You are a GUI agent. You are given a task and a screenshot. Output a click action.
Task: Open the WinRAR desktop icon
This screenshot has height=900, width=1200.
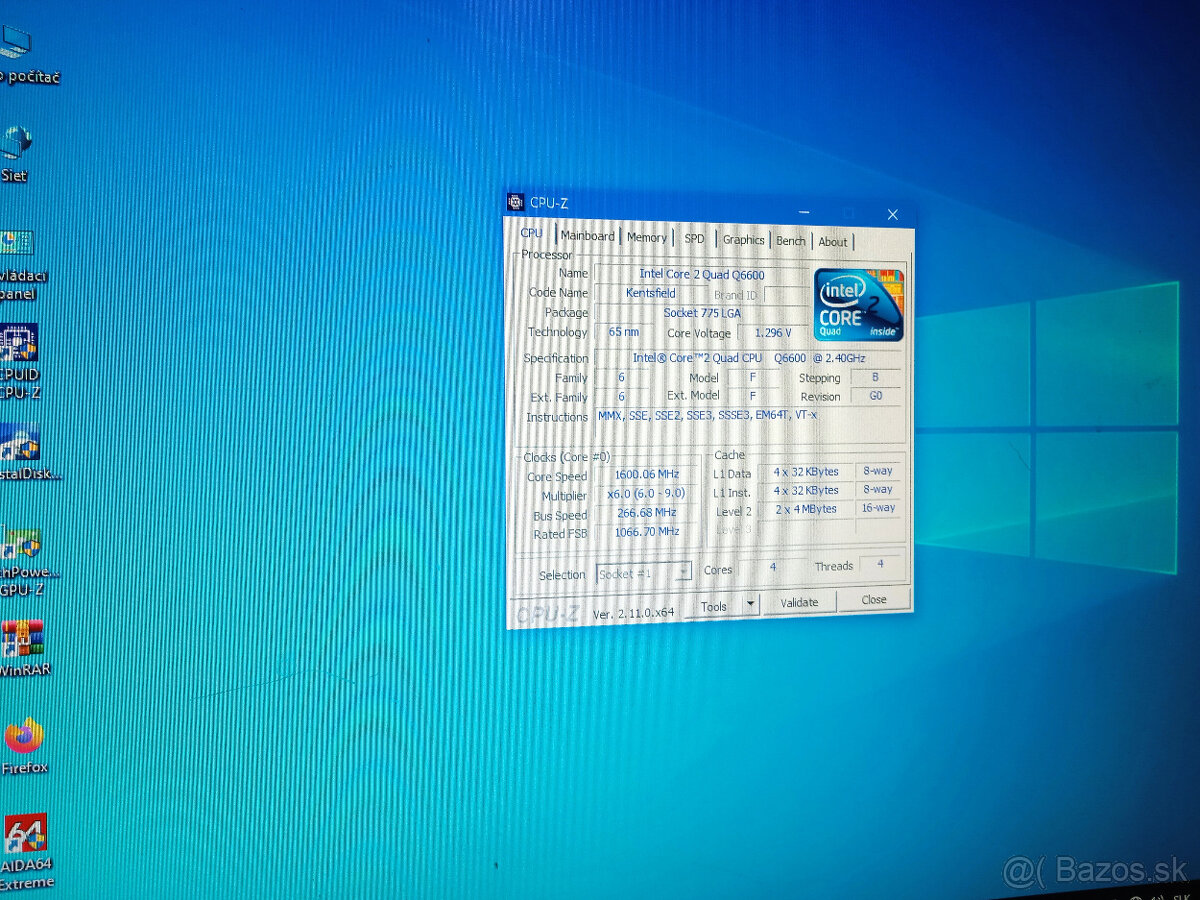[23, 647]
